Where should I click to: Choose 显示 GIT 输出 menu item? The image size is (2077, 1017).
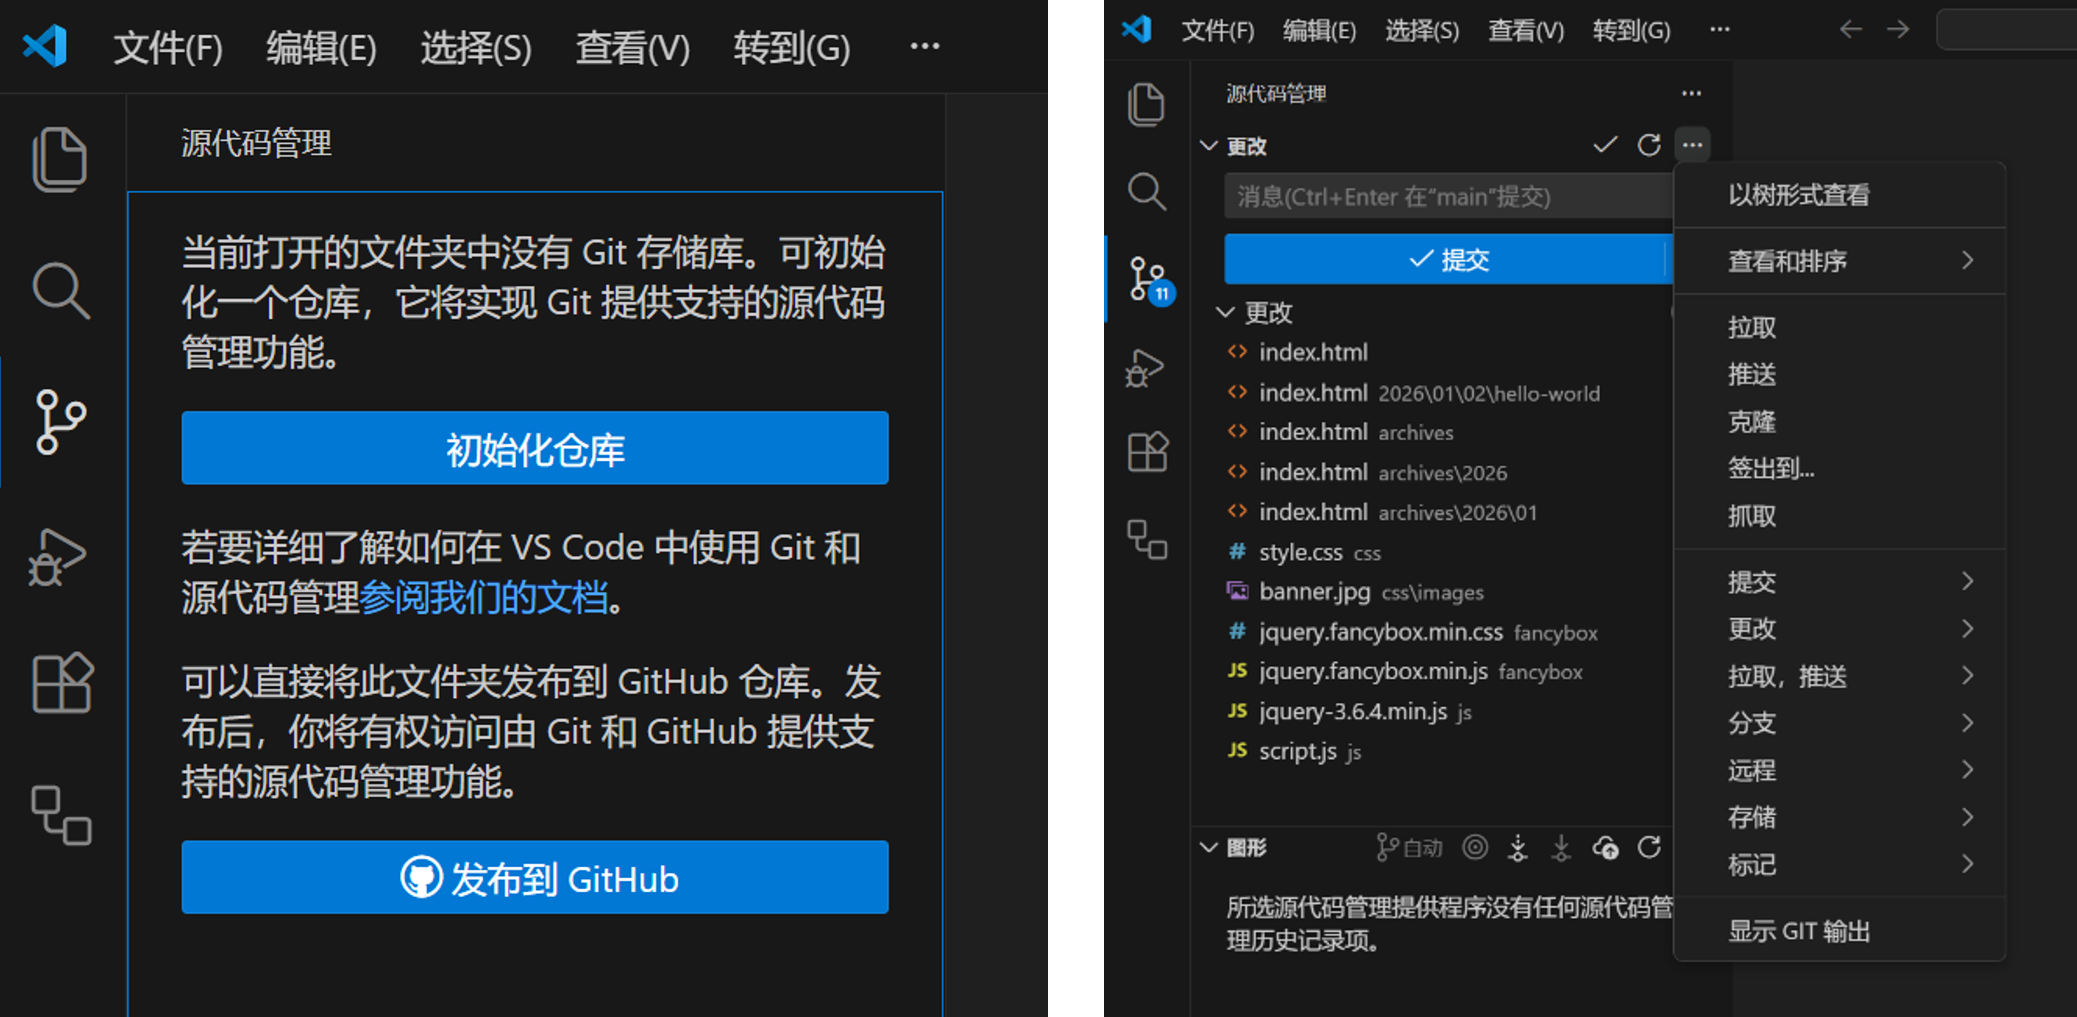pos(1798,931)
